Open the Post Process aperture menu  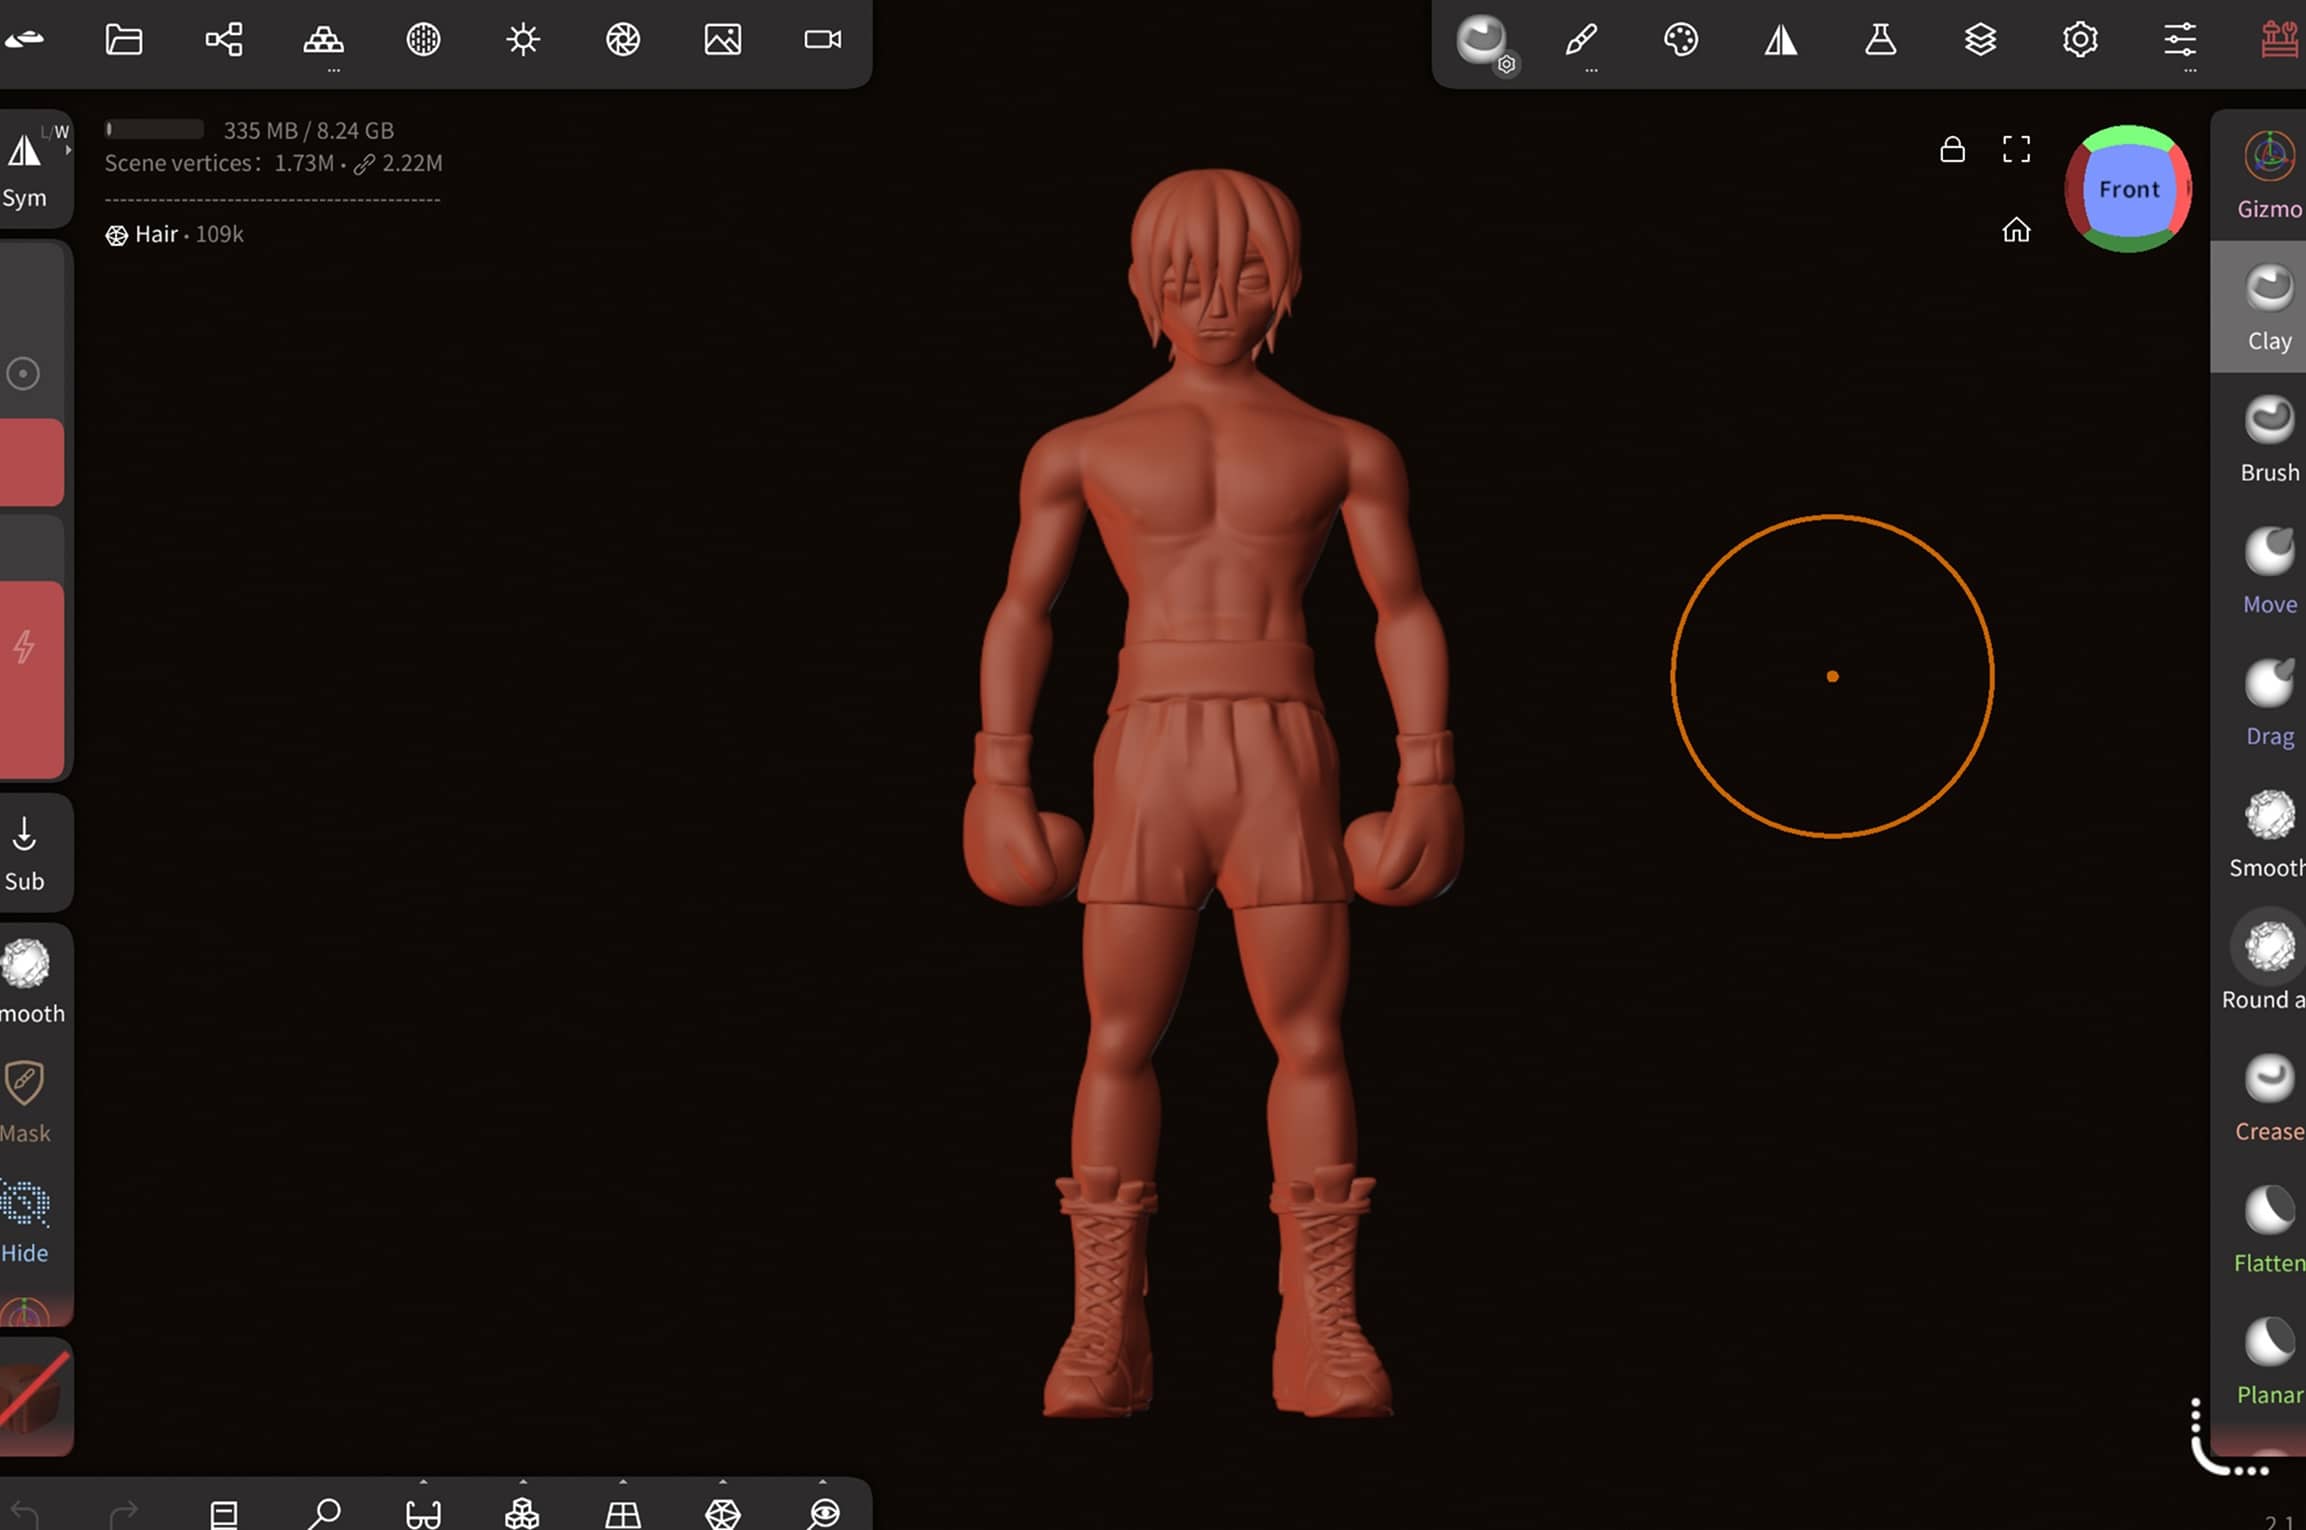coord(623,40)
